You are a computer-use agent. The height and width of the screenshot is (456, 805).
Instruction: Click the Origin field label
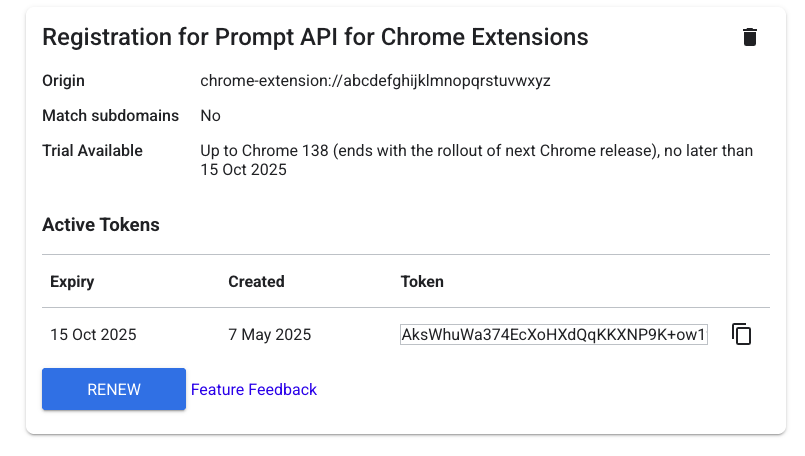[x=63, y=81]
